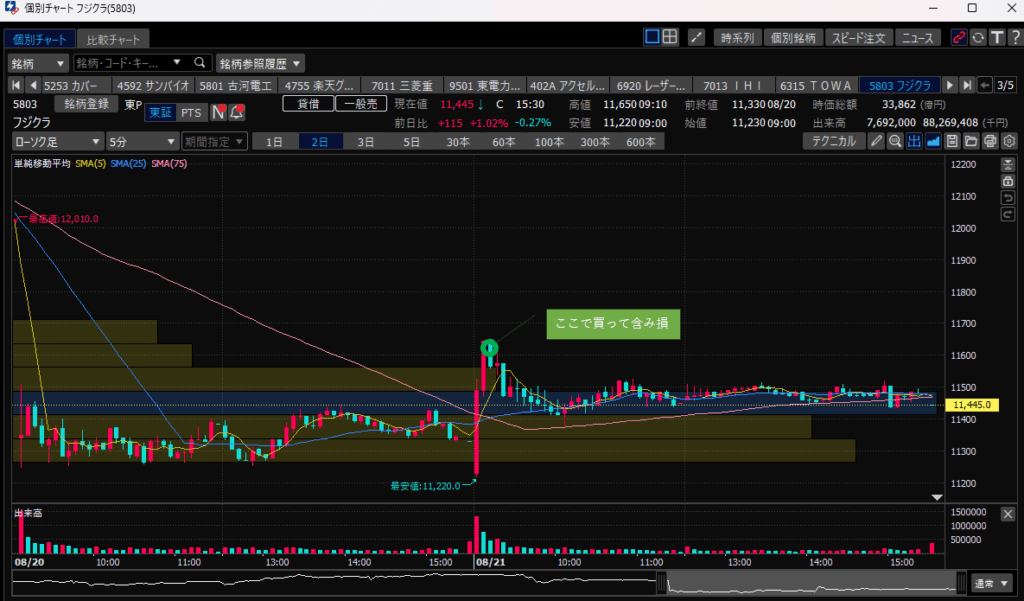Open the bell alert icon
1024x601 pixels.
[237, 113]
